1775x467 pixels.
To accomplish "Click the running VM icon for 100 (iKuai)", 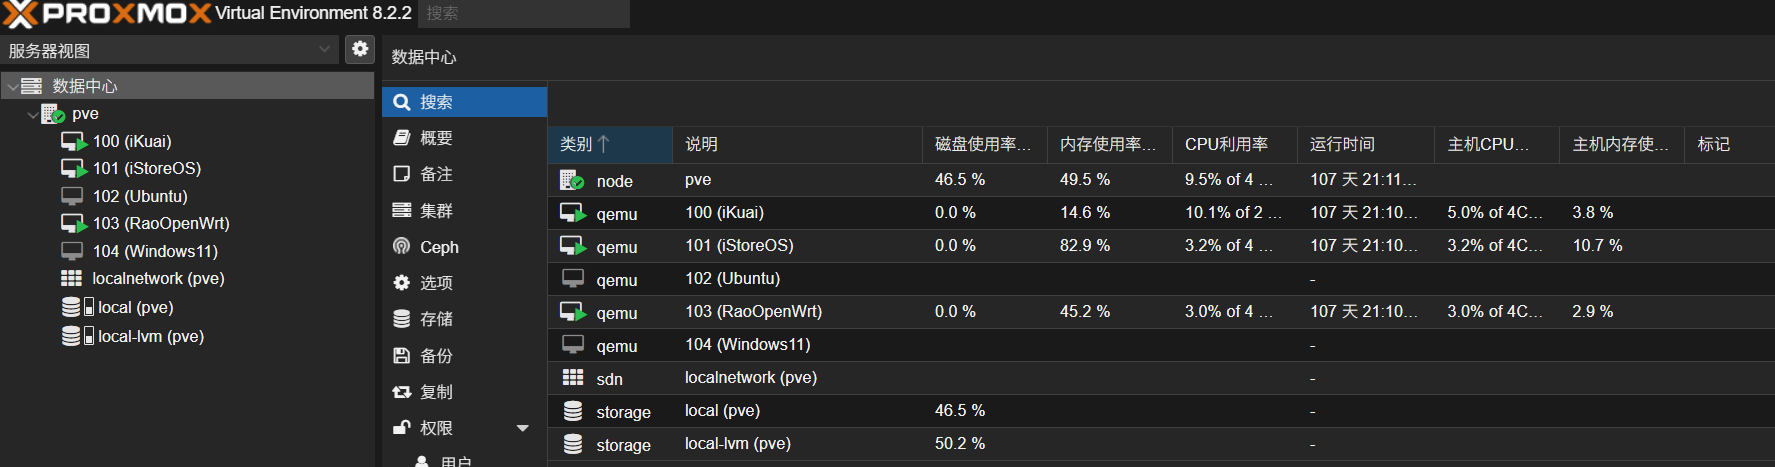I will [x=74, y=141].
